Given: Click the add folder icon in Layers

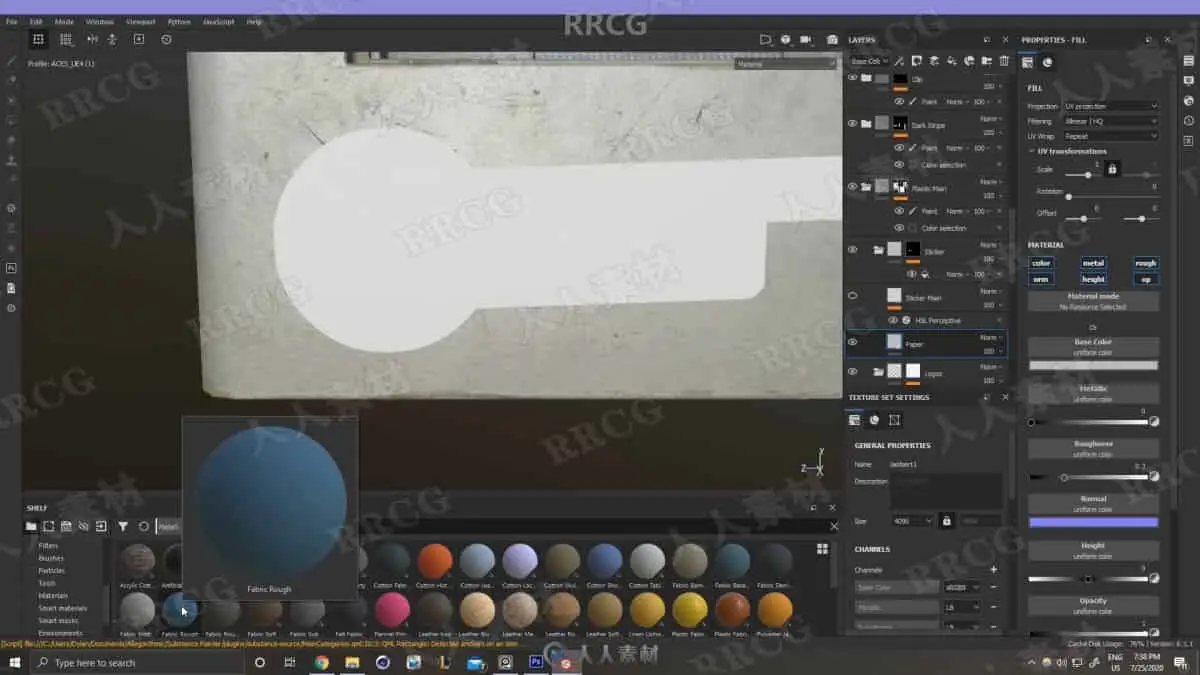Looking at the screenshot, I should click(x=987, y=61).
